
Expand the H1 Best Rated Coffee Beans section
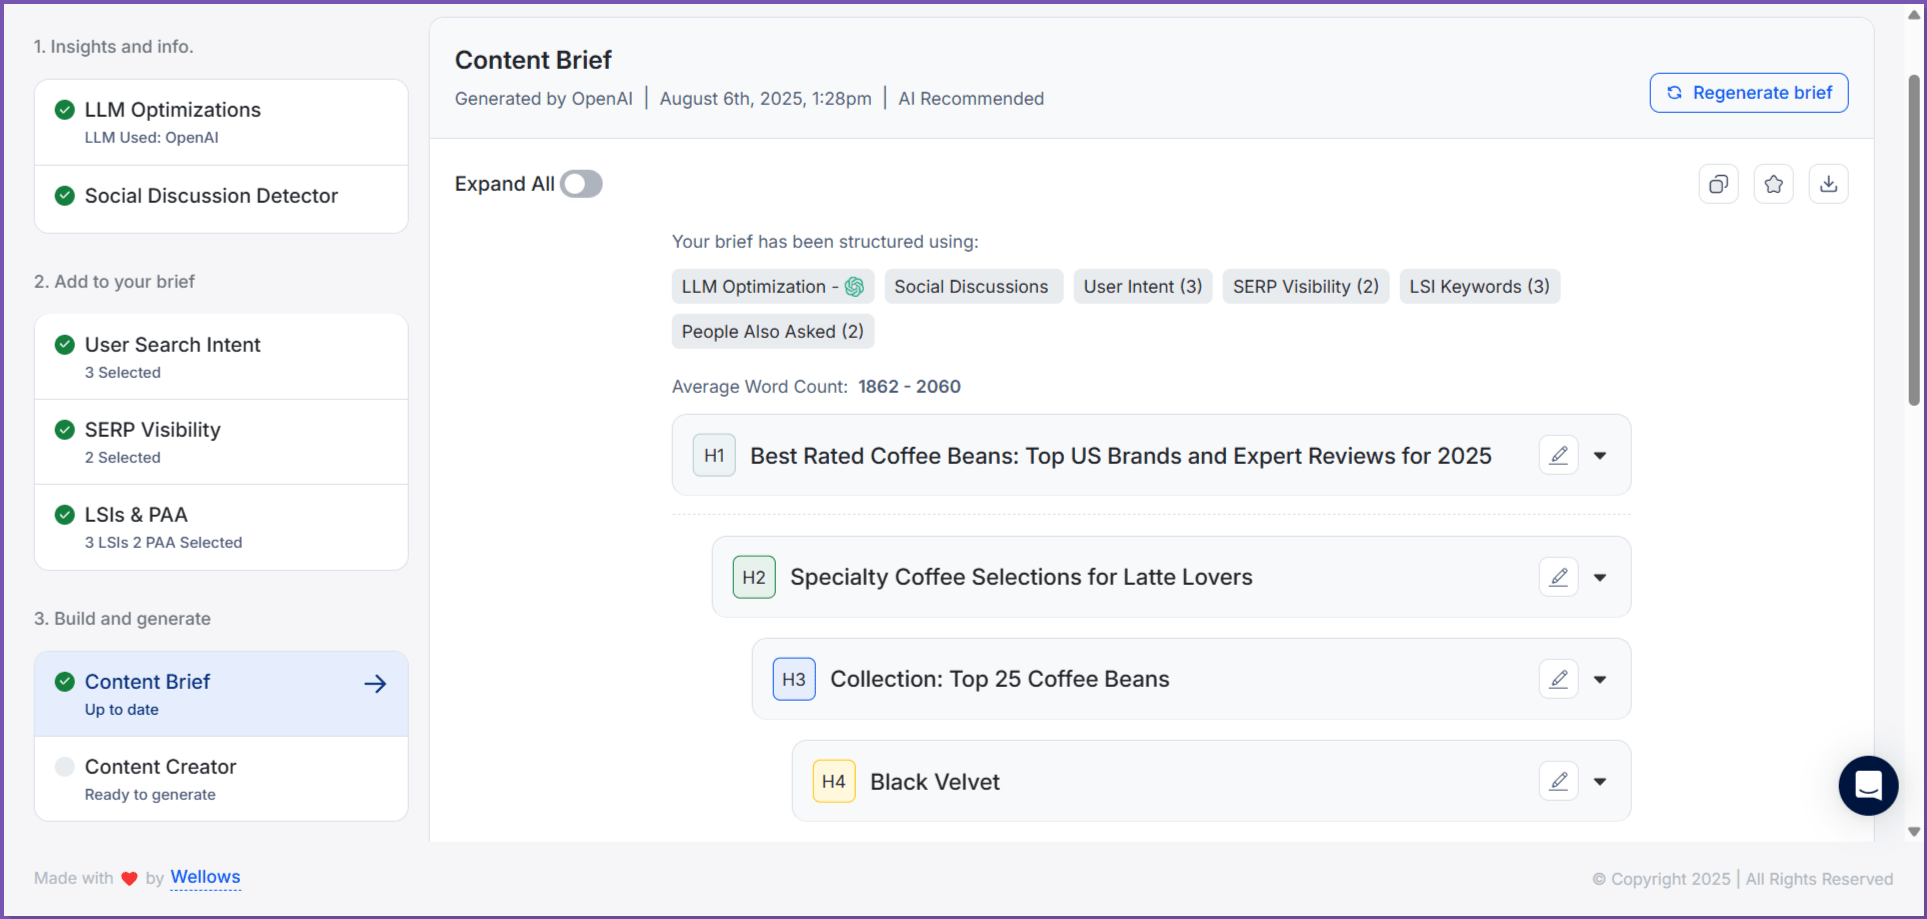[x=1600, y=456]
